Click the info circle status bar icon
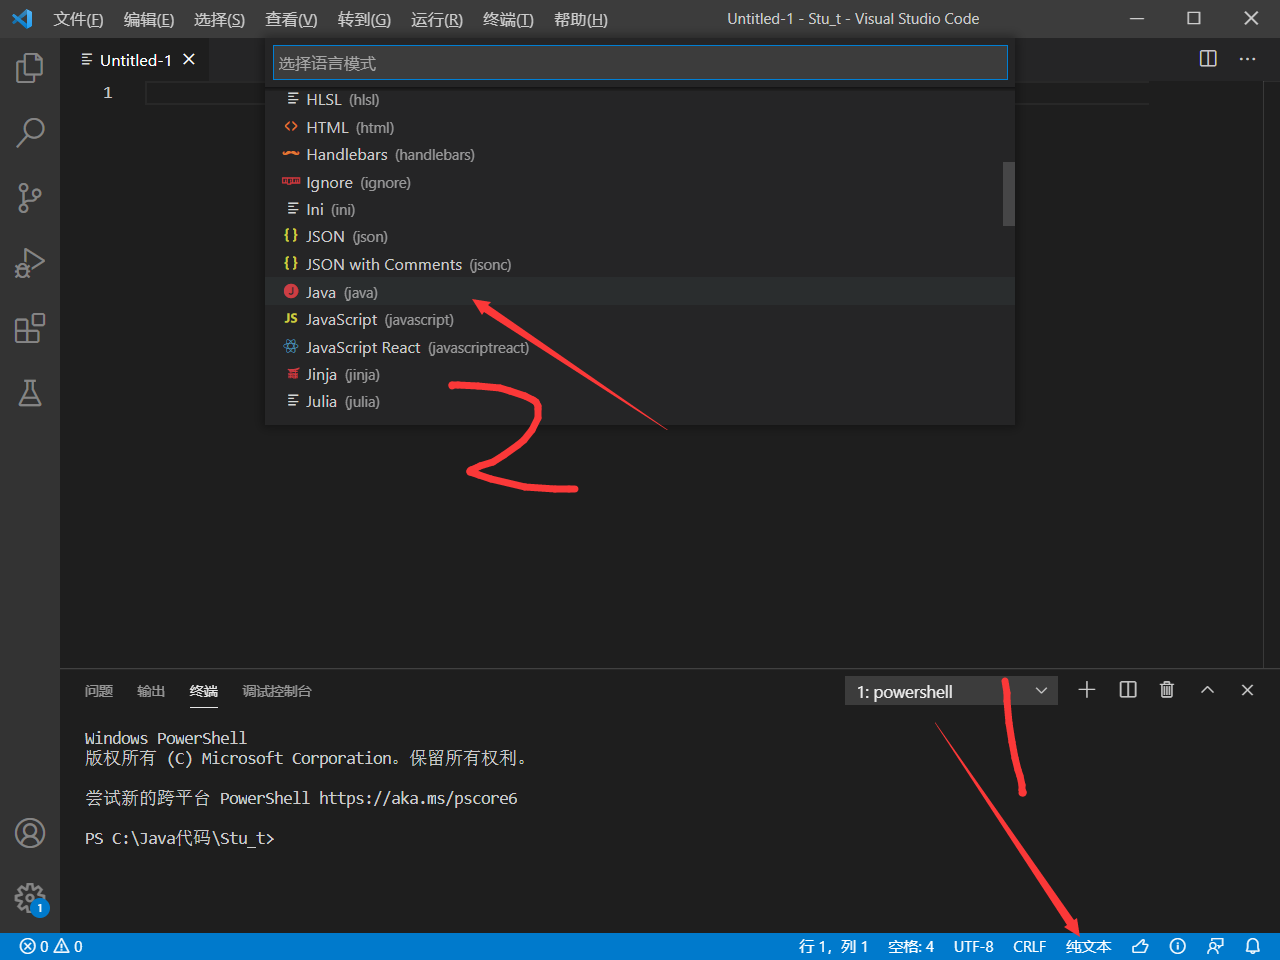Screen dimensions: 1280x960 1178,946
